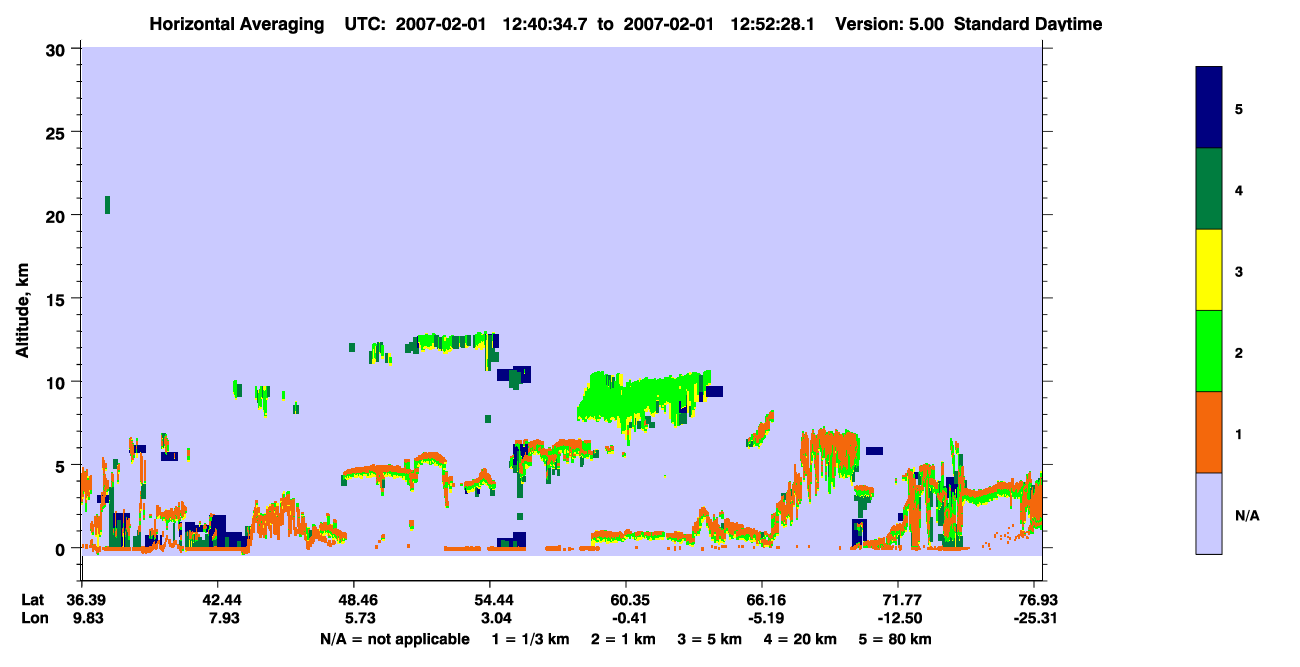Click the legend entry '2 = 1 km'

click(x=624, y=639)
